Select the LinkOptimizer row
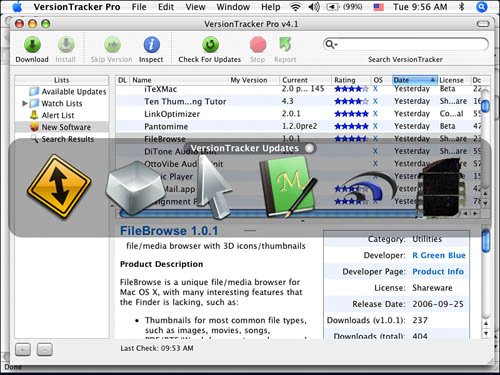Screen dimensions: 500x375 pyautogui.click(x=299, y=114)
